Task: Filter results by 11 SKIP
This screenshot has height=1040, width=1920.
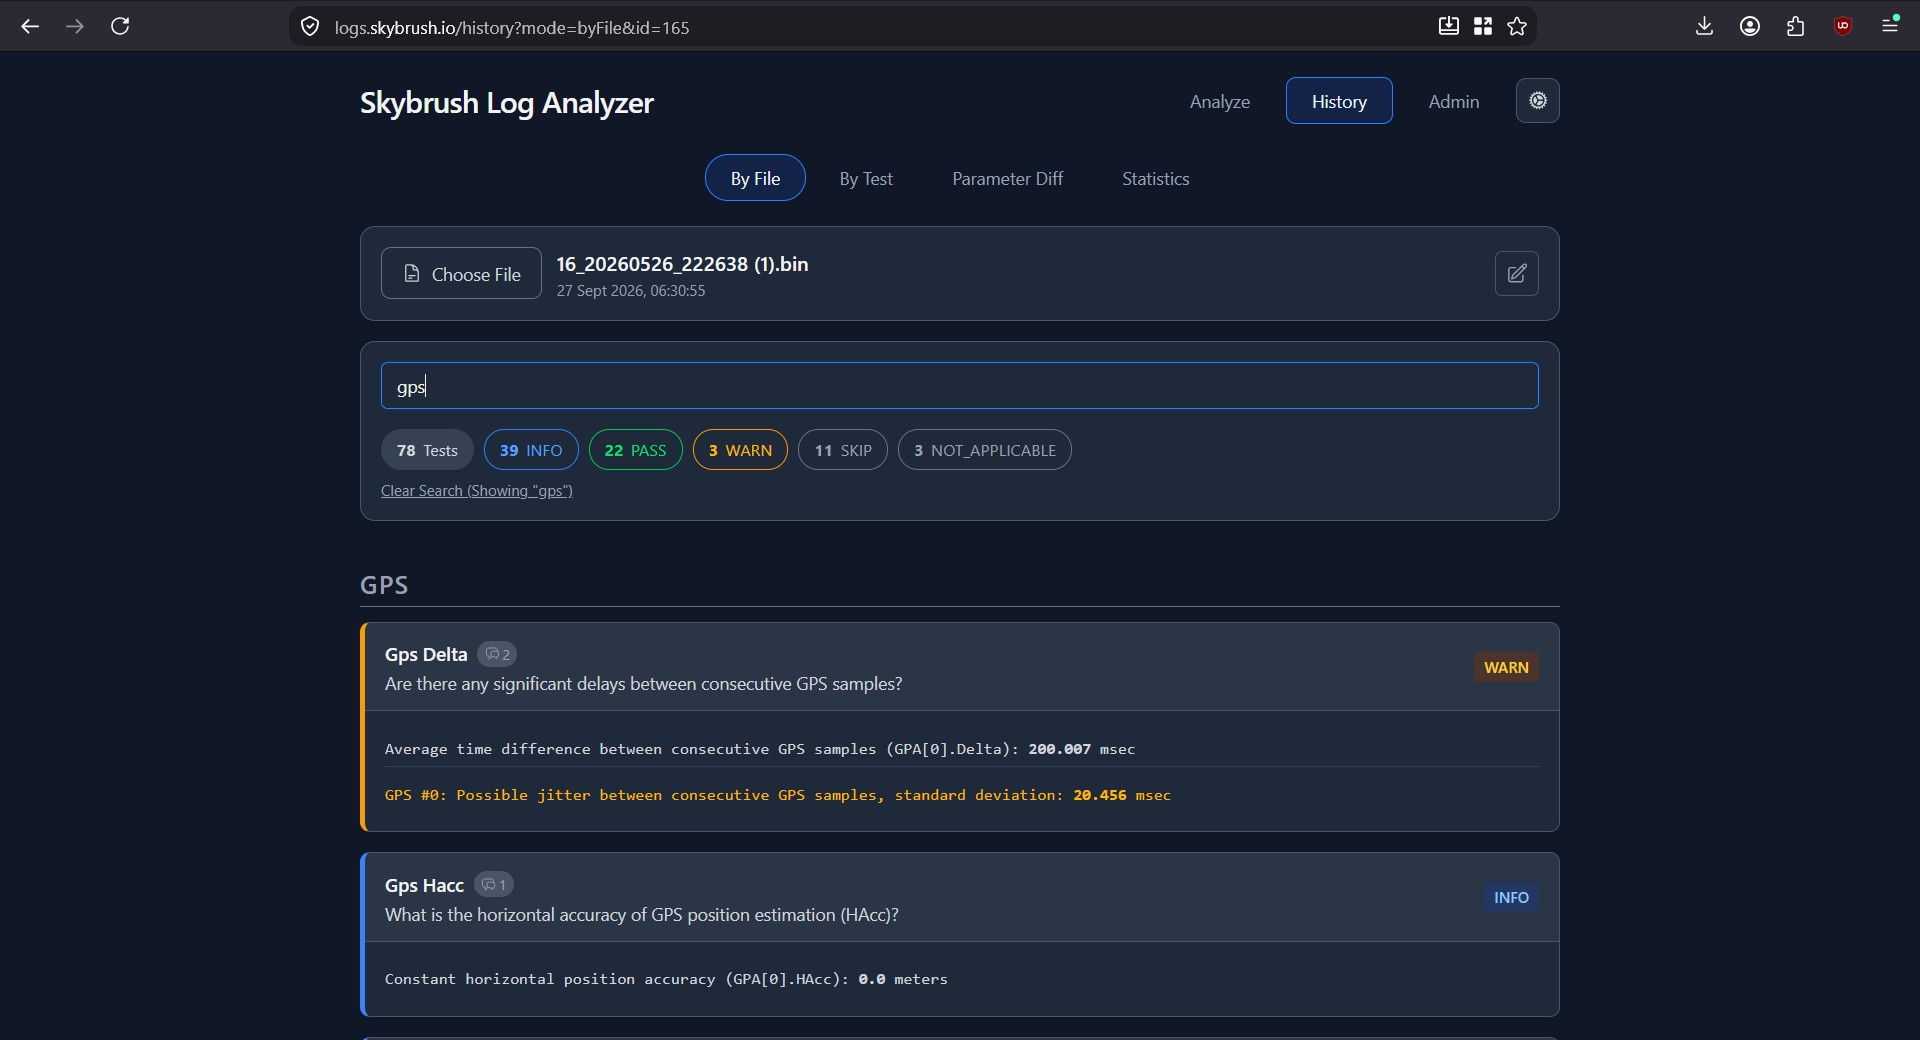Action: (x=842, y=450)
